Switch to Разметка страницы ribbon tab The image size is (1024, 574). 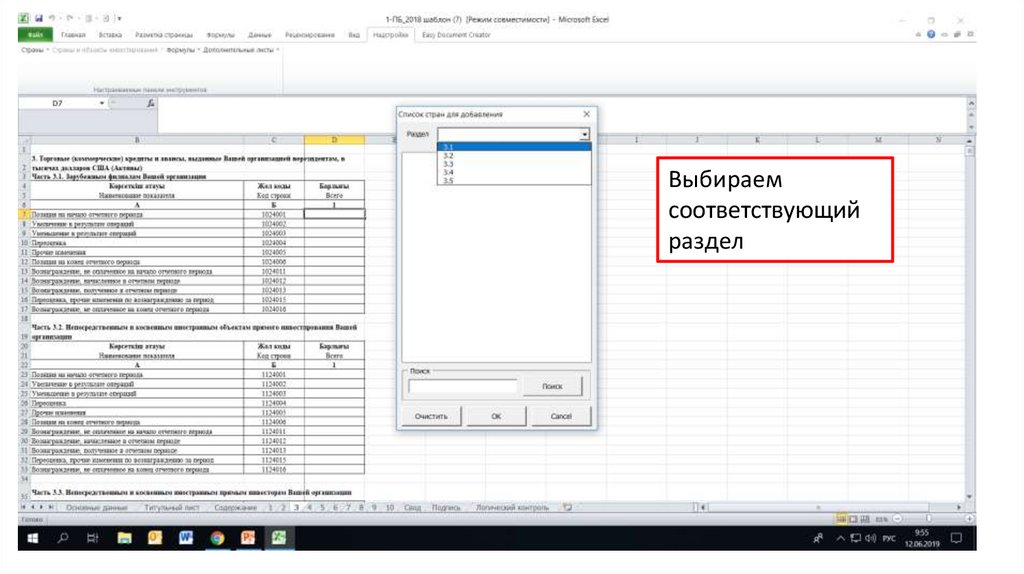(x=164, y=35)
